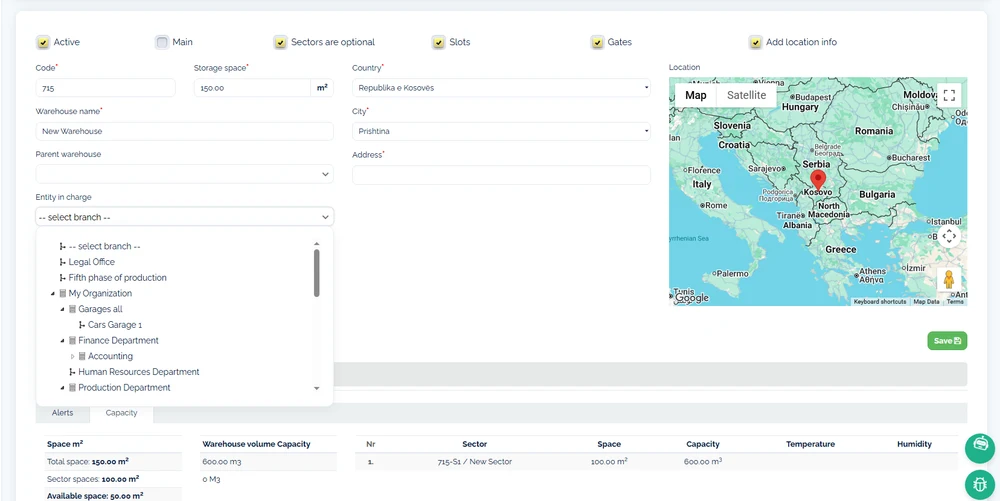1000x501 pixels.
Task: Click the green Save button
Action: [947, 341]
